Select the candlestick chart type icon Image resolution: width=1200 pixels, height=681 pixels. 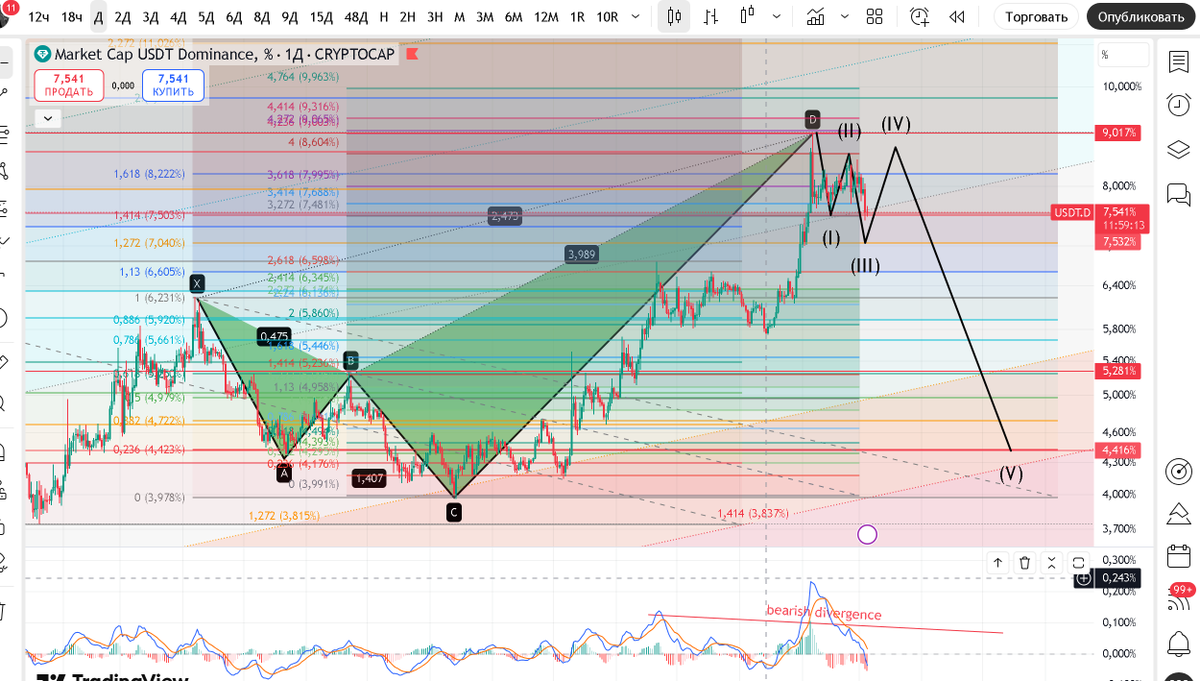coord(674,16)
